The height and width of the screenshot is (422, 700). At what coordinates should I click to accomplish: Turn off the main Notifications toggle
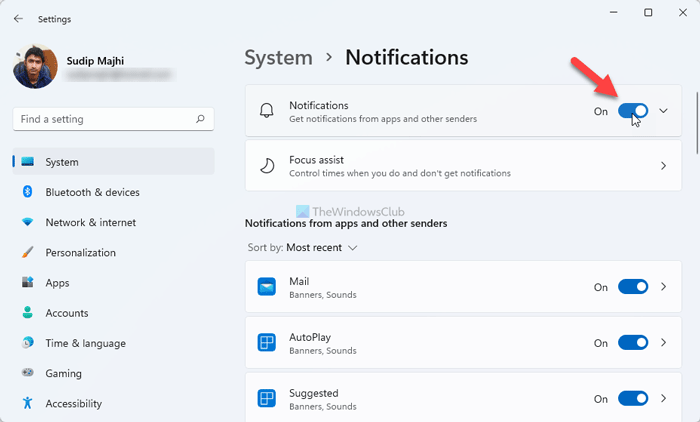[633, 111]
